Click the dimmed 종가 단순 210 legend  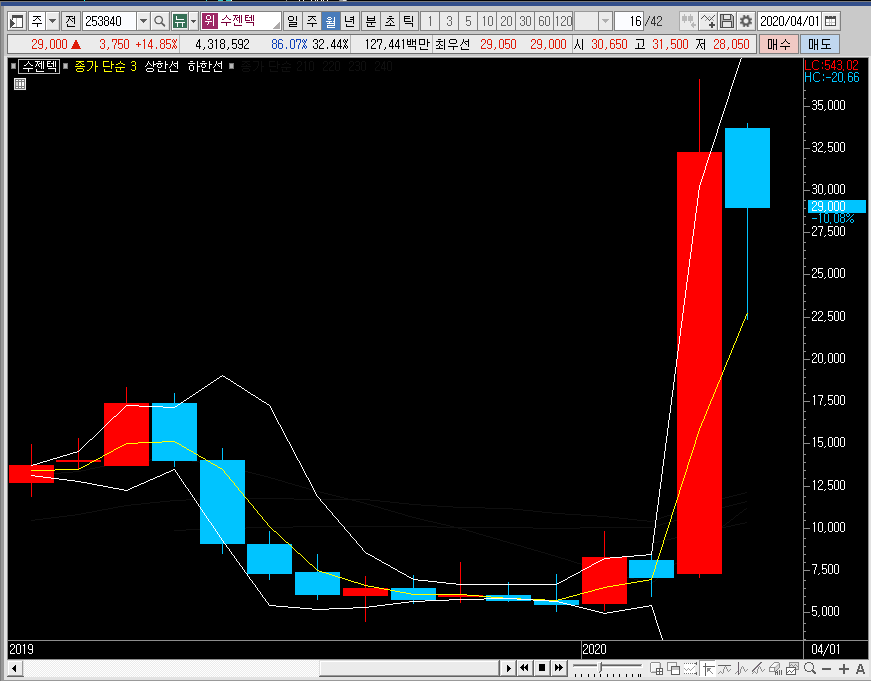[278, 67]
